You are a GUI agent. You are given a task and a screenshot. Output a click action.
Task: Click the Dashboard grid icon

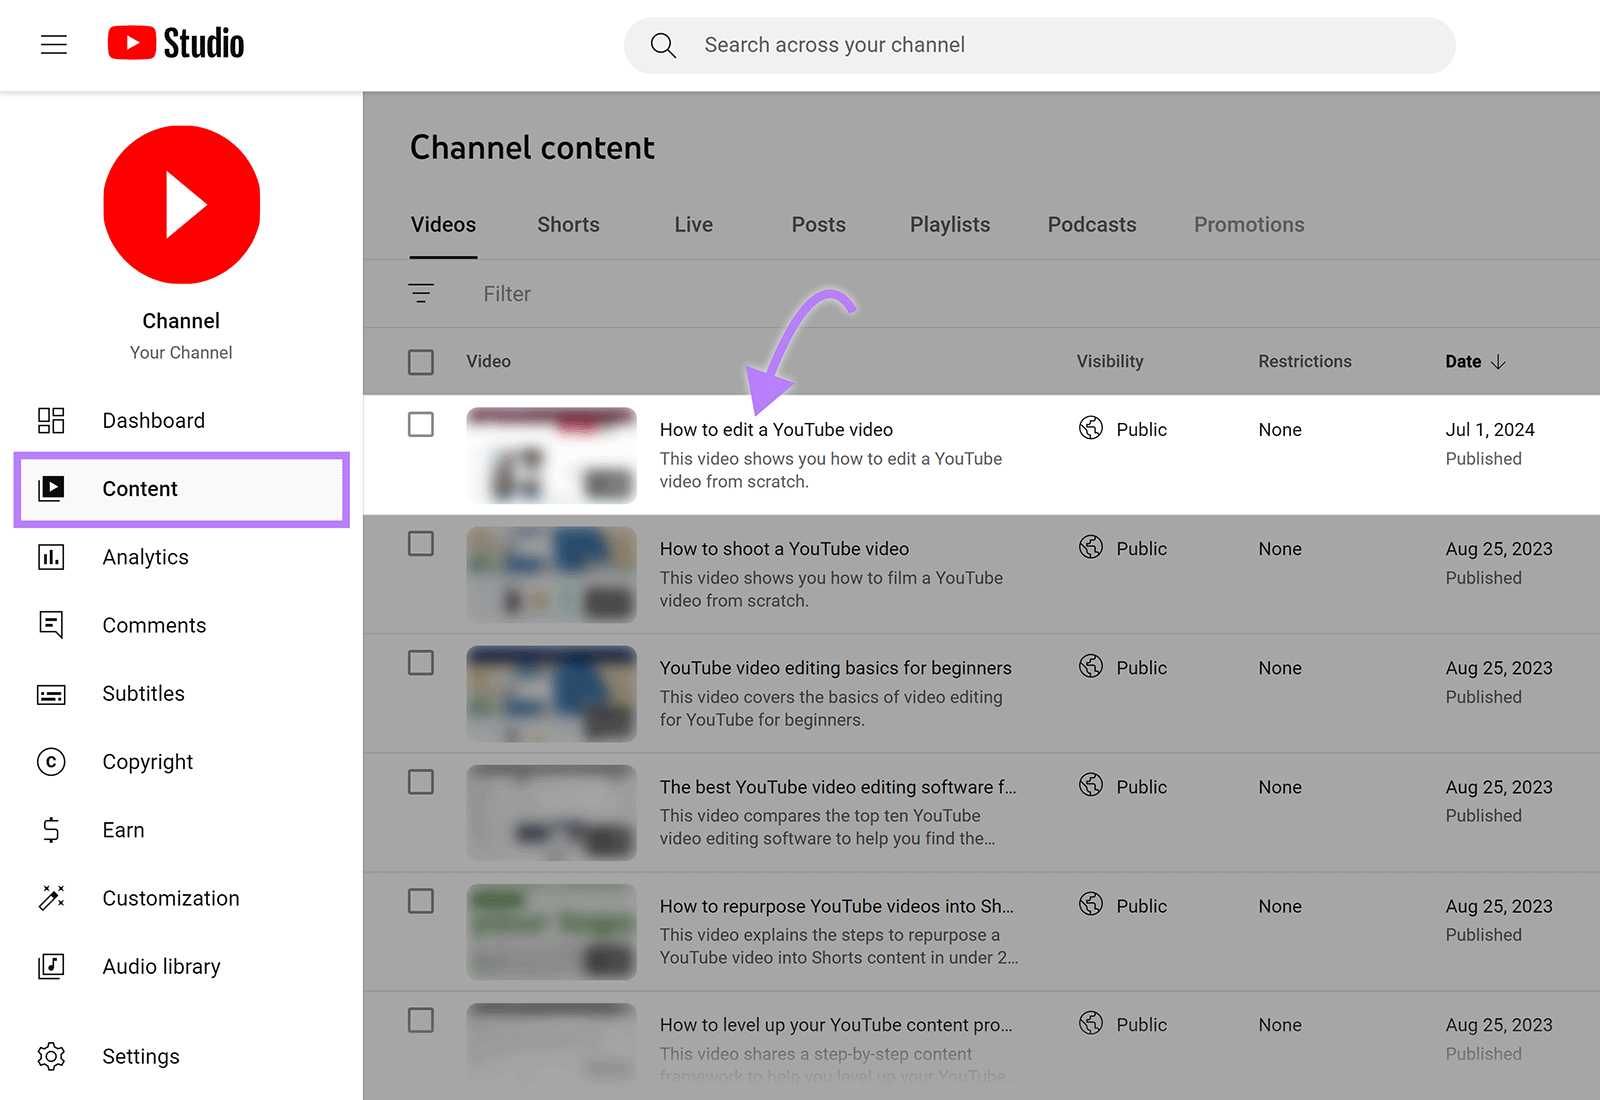point(51,421)
